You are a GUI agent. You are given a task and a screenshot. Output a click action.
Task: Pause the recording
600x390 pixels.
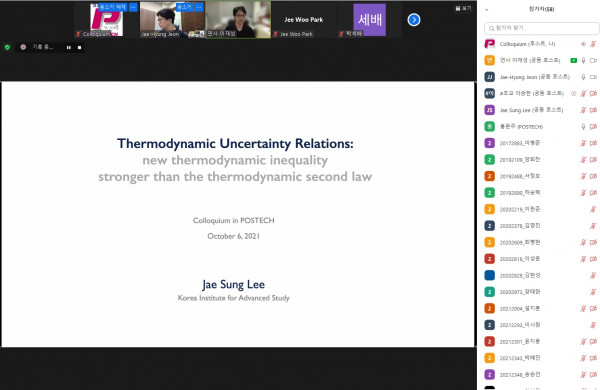tap(69, 47)
